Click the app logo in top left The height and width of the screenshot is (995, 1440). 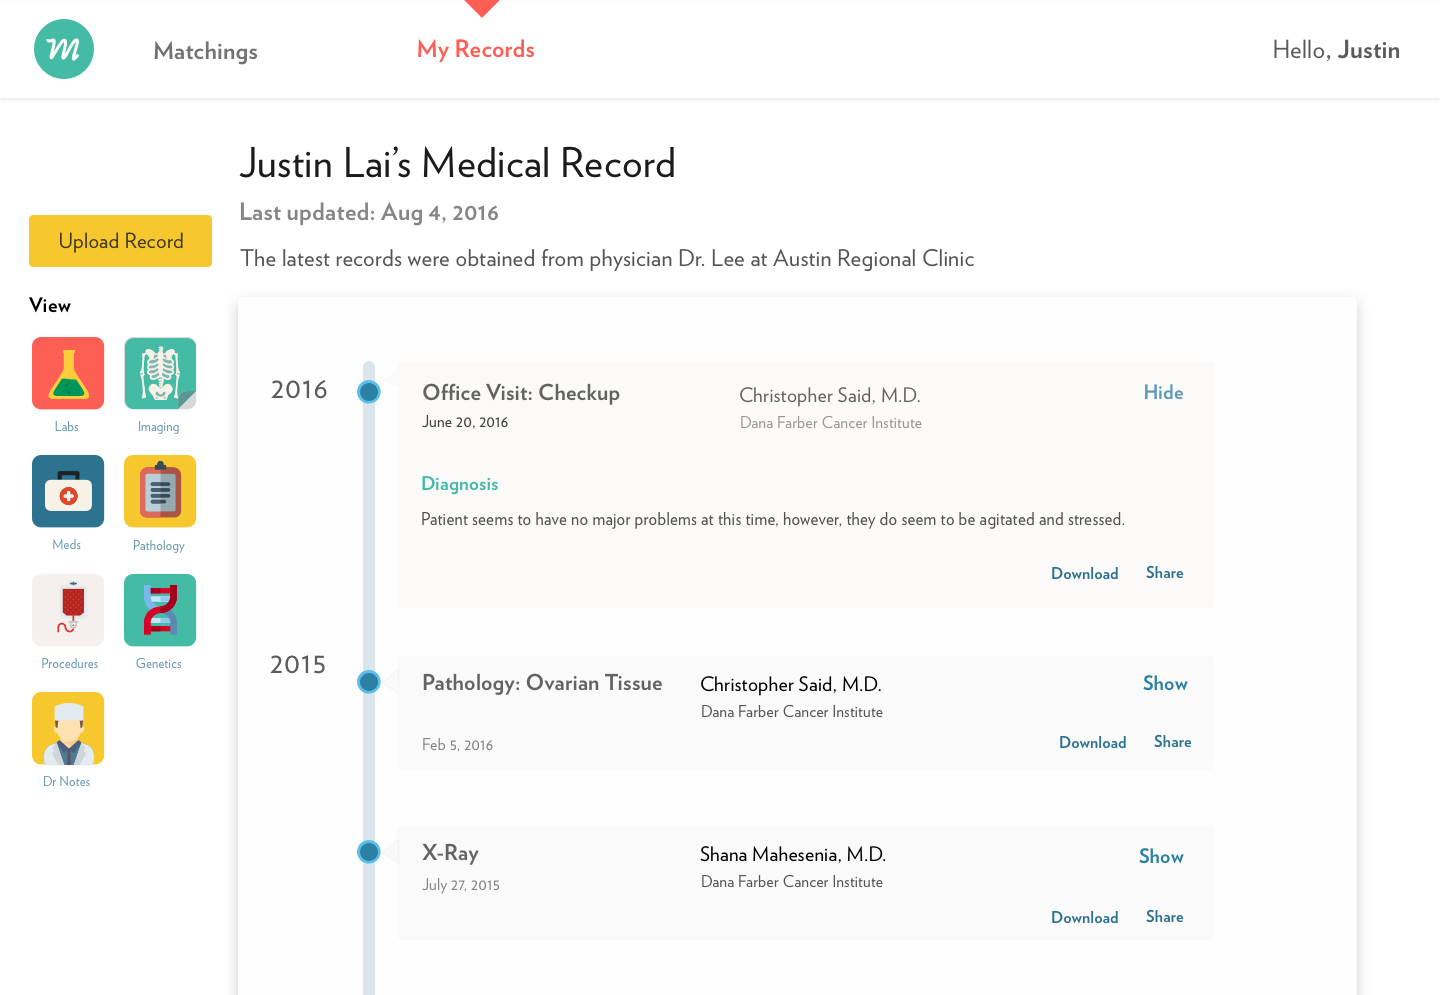64,48
